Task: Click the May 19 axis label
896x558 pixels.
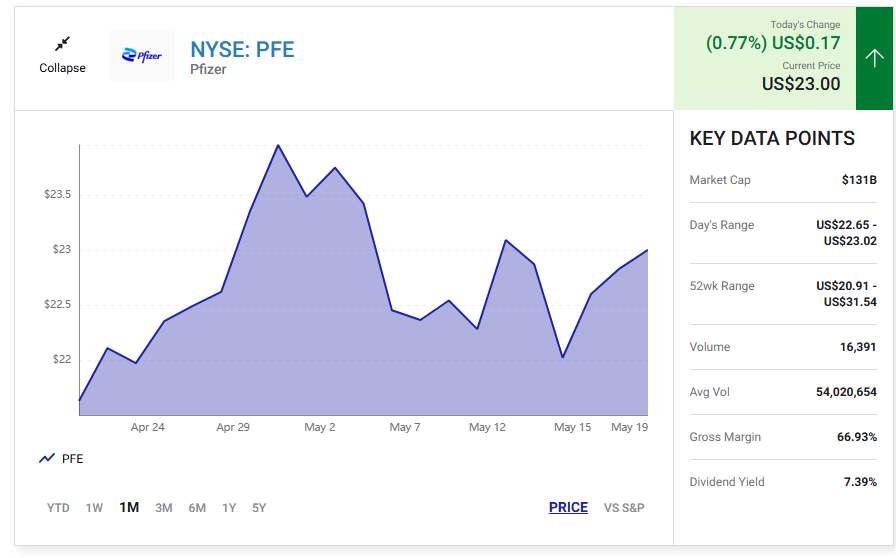Action: [x=629, y=427]
